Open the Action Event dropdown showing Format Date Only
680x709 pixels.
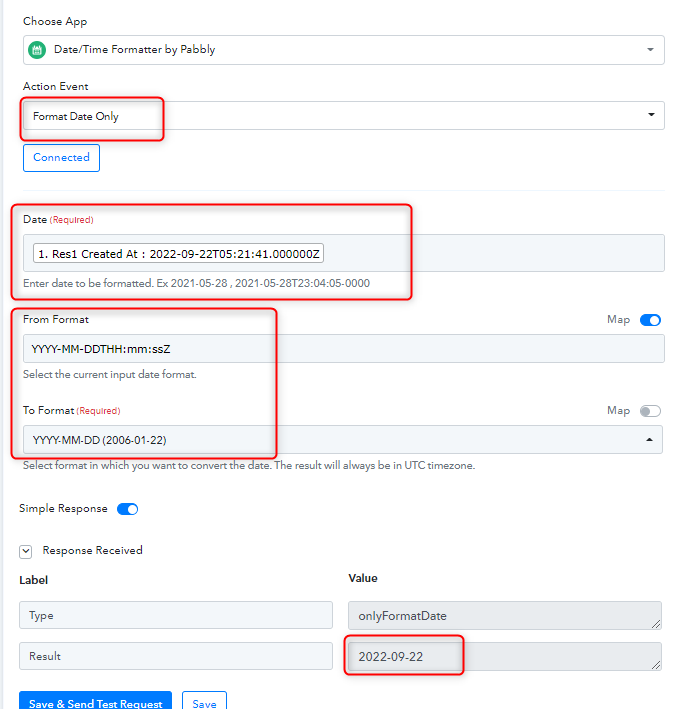click(x=344, y=116)
